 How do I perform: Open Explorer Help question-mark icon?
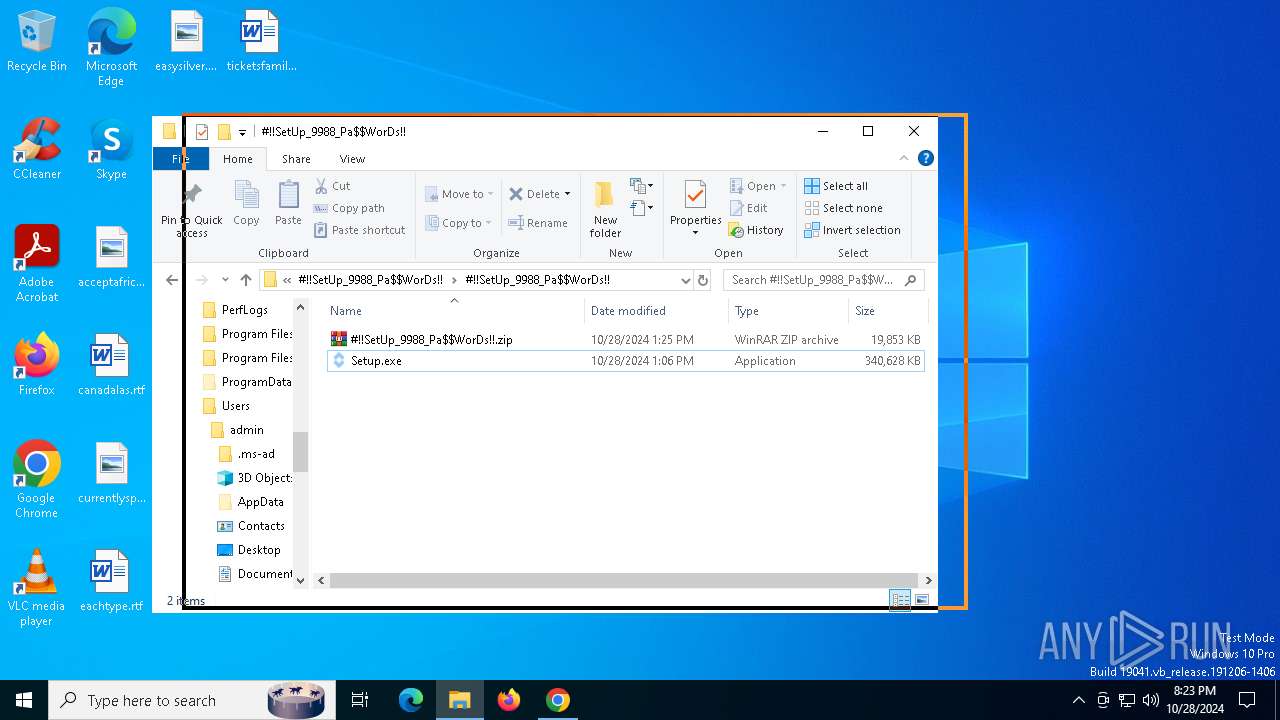coord(926,158)
